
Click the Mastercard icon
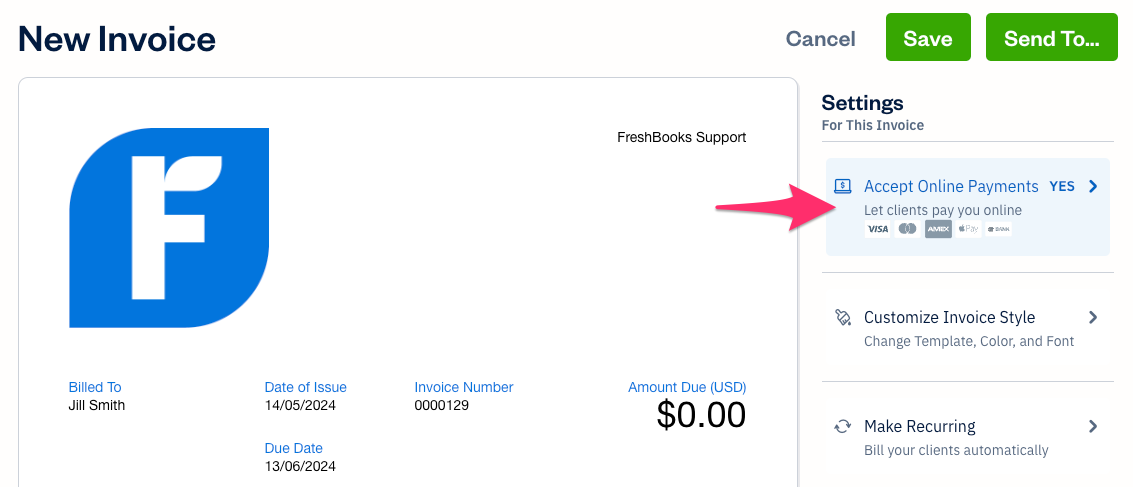pyautogui.click(x=907, y=229)
